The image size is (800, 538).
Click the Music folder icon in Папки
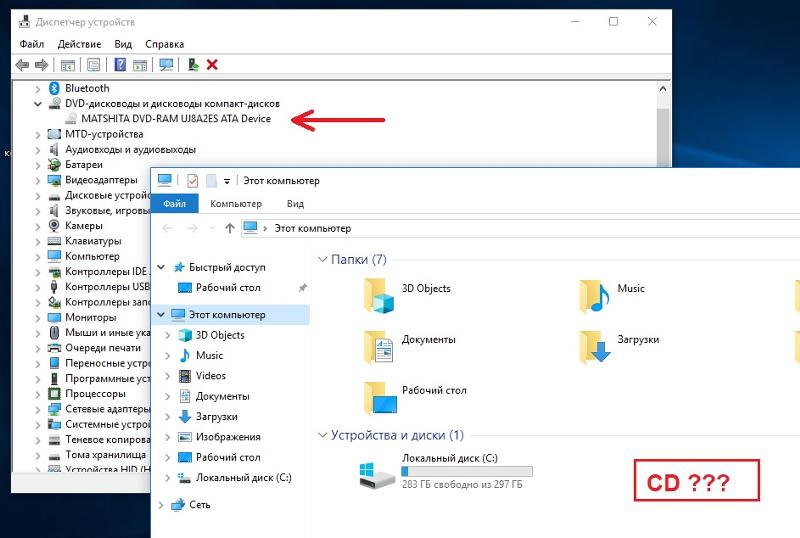[594, 296]
